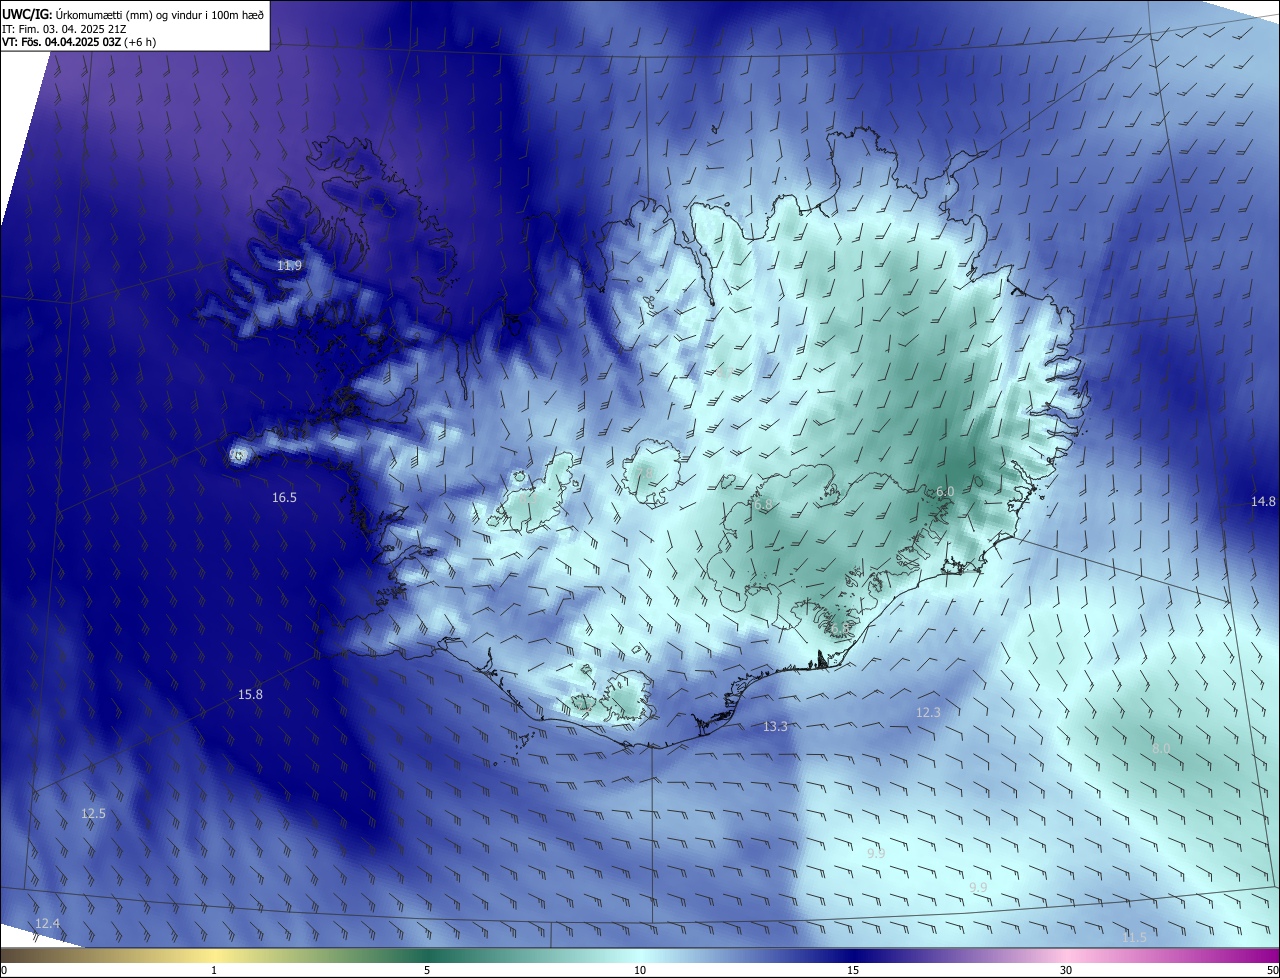Click the 6.0 value over the glacier
Viewport: 1280px width, 978px height.
click(x=945, y=492)
